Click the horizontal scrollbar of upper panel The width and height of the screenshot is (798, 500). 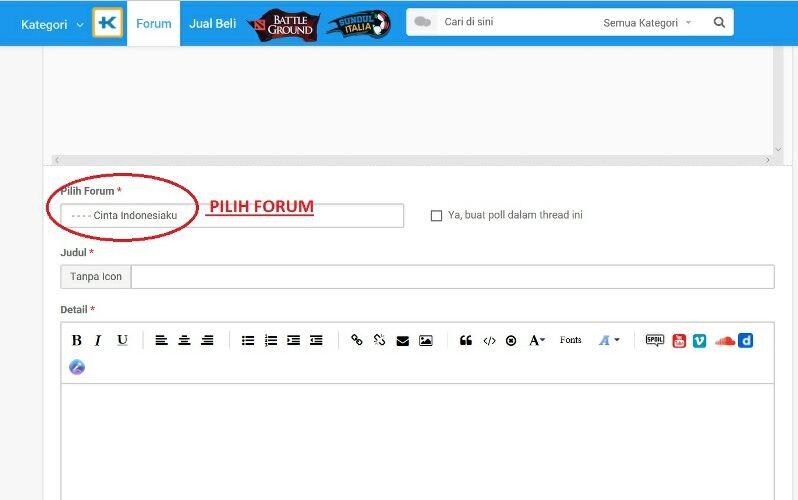(412, 160)
